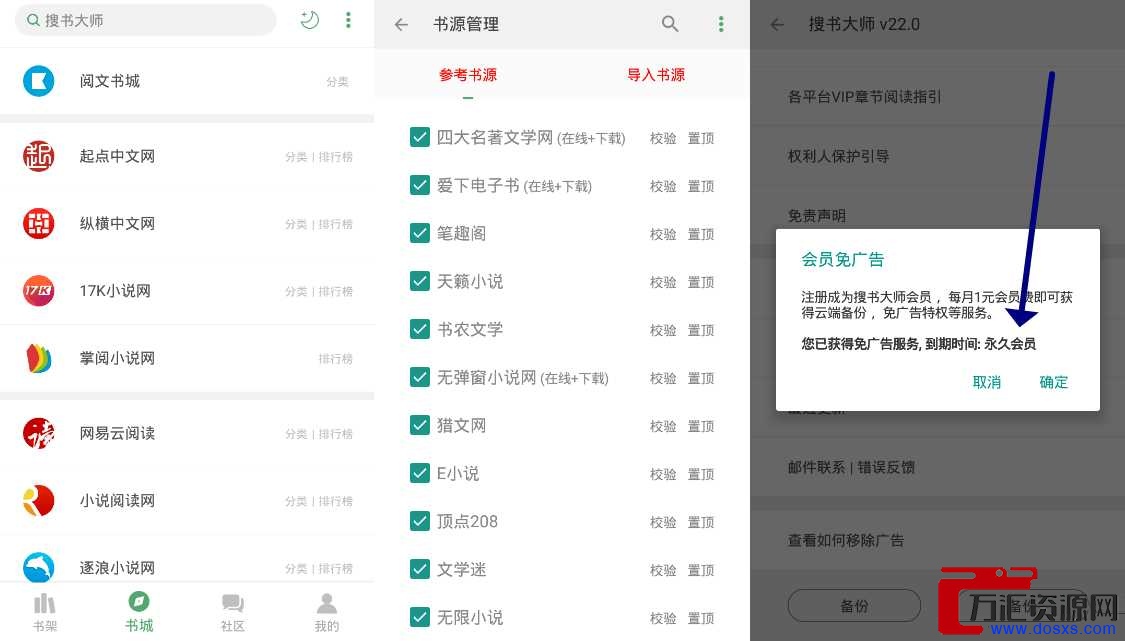1125x641 pixels.
Task: Open 分类 link for 阅文书城
Action: [337, 82]
